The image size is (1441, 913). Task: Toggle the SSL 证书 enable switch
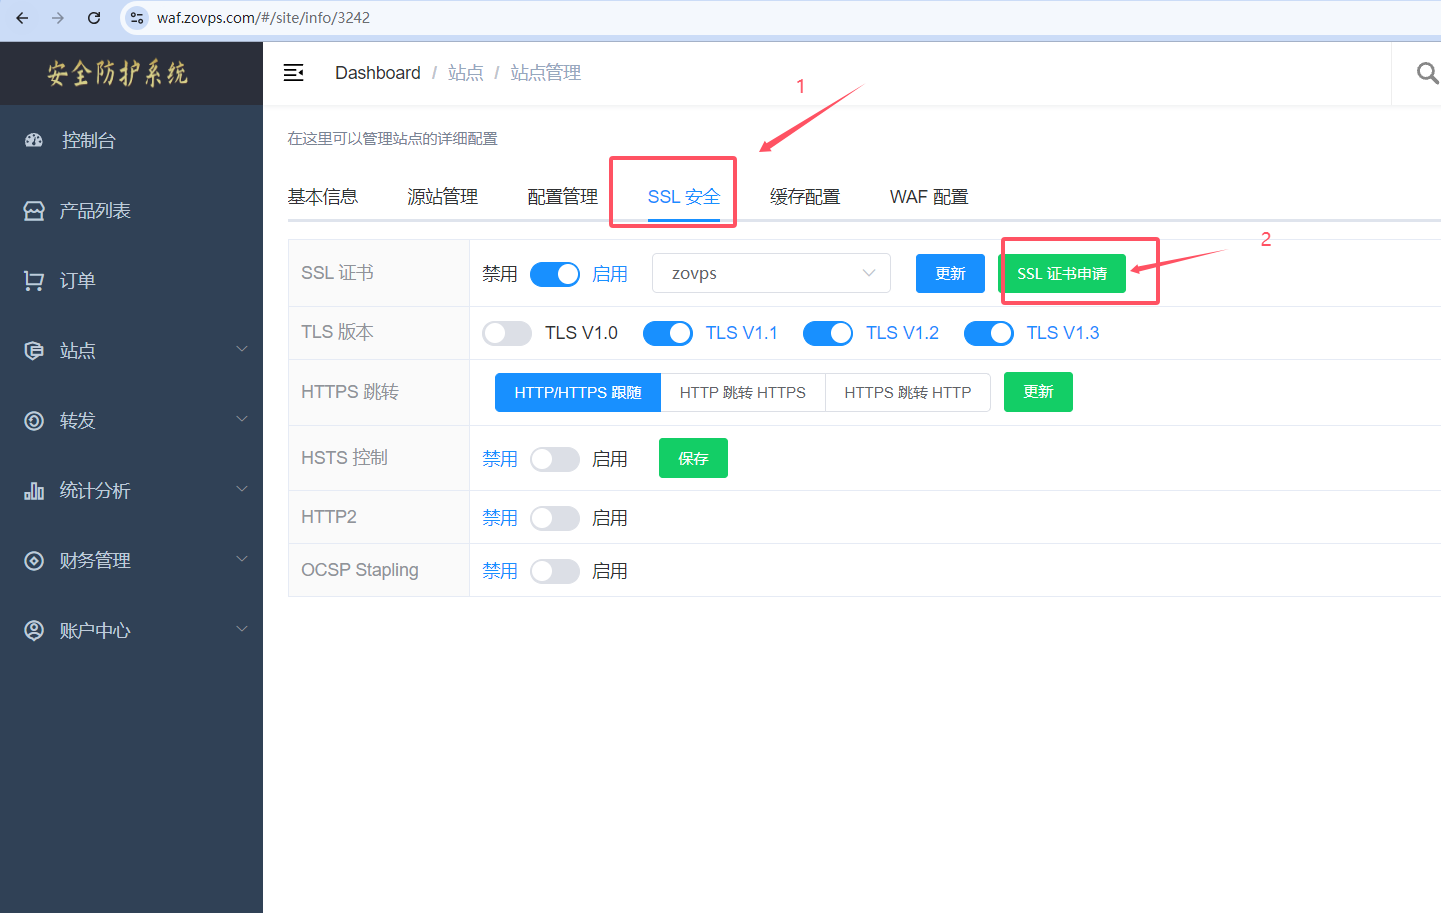(555, 274)
